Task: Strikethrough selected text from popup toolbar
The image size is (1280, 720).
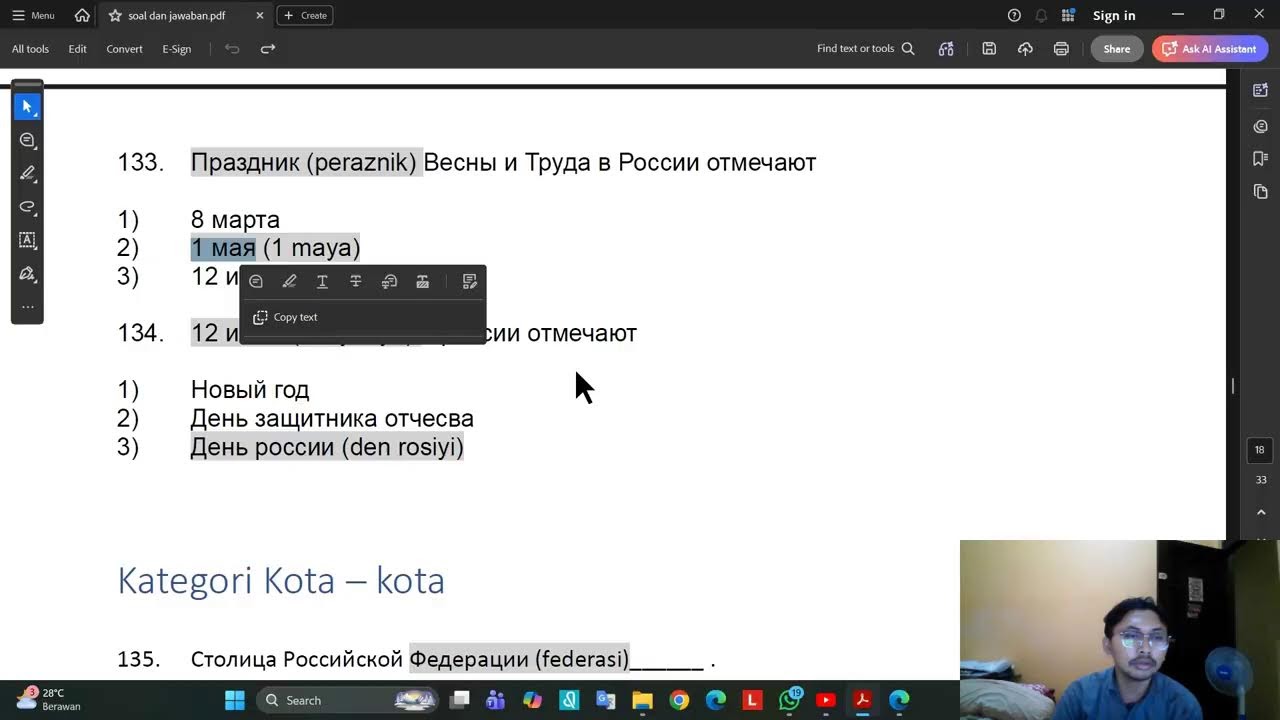Action: pyautogui.click(x=355, y=282)
